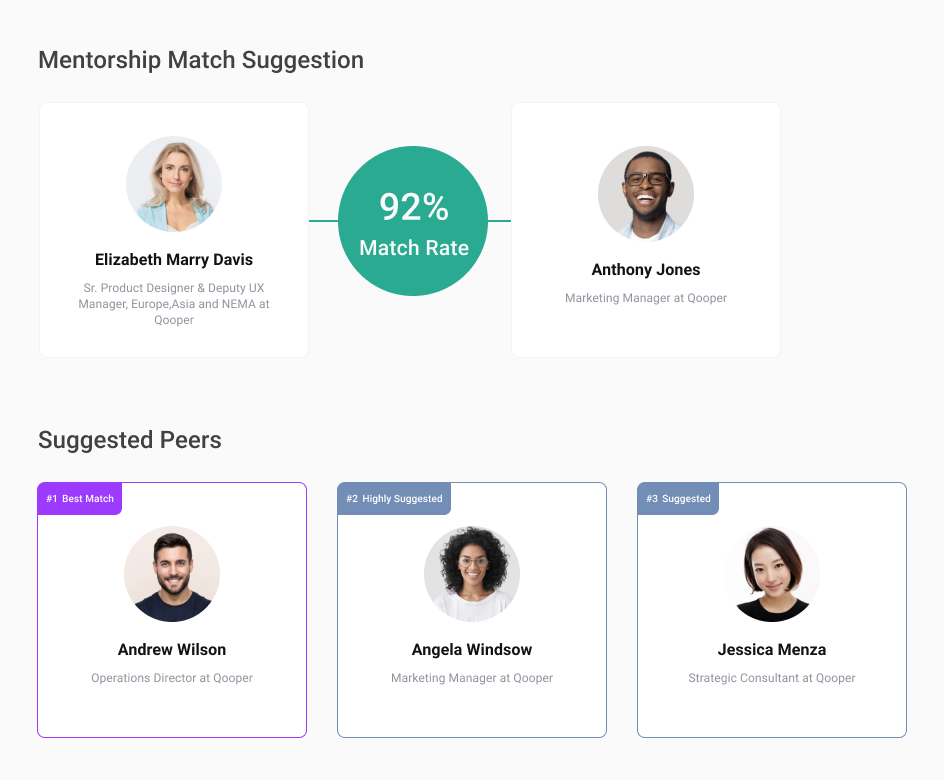This screenshot has height=780, width=944.
Task: Click the 92% Match Rate circle
Action: click(413, 221)
